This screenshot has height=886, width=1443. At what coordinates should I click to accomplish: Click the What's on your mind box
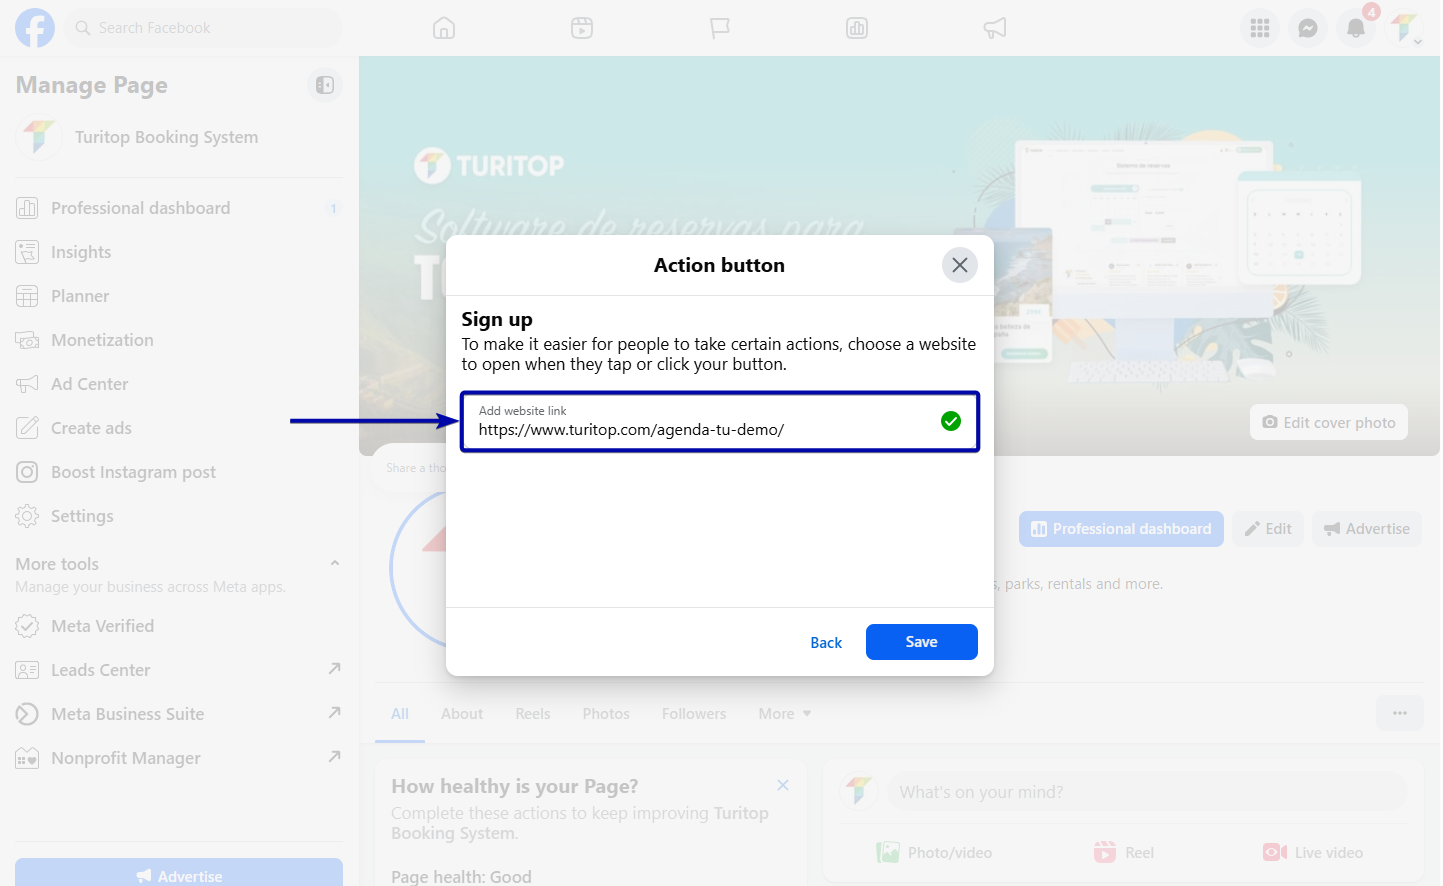point(1148,792)
